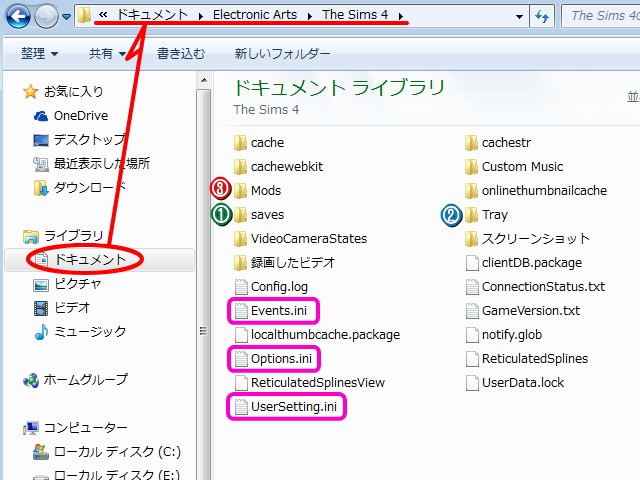Select the saves folder

tap(259, 215)
